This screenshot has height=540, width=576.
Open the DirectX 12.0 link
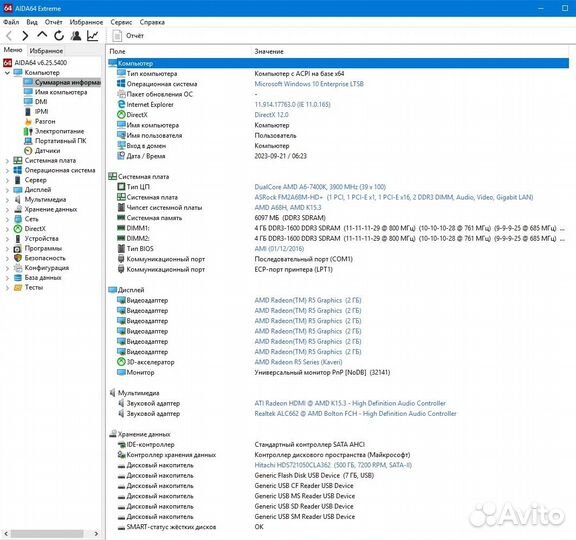(x=271, y=115)
